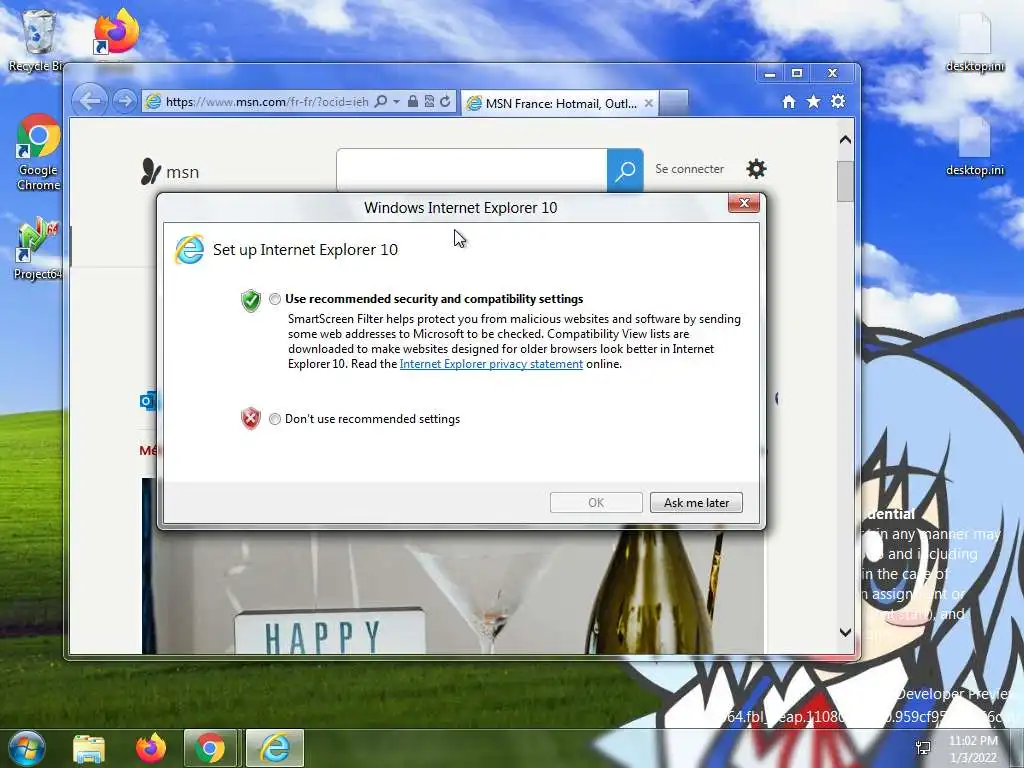
Task: Select the Recycle Bin desktop icon
Action: point(37,40)
